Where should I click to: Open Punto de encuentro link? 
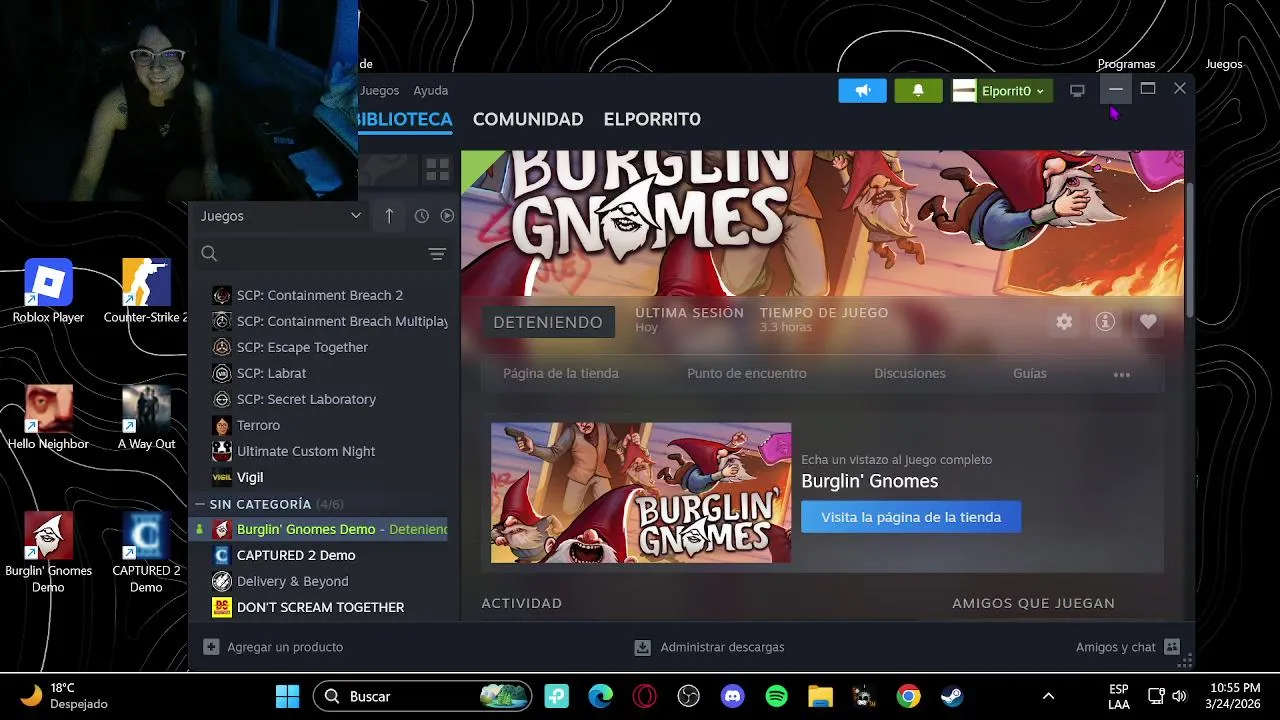747,373
